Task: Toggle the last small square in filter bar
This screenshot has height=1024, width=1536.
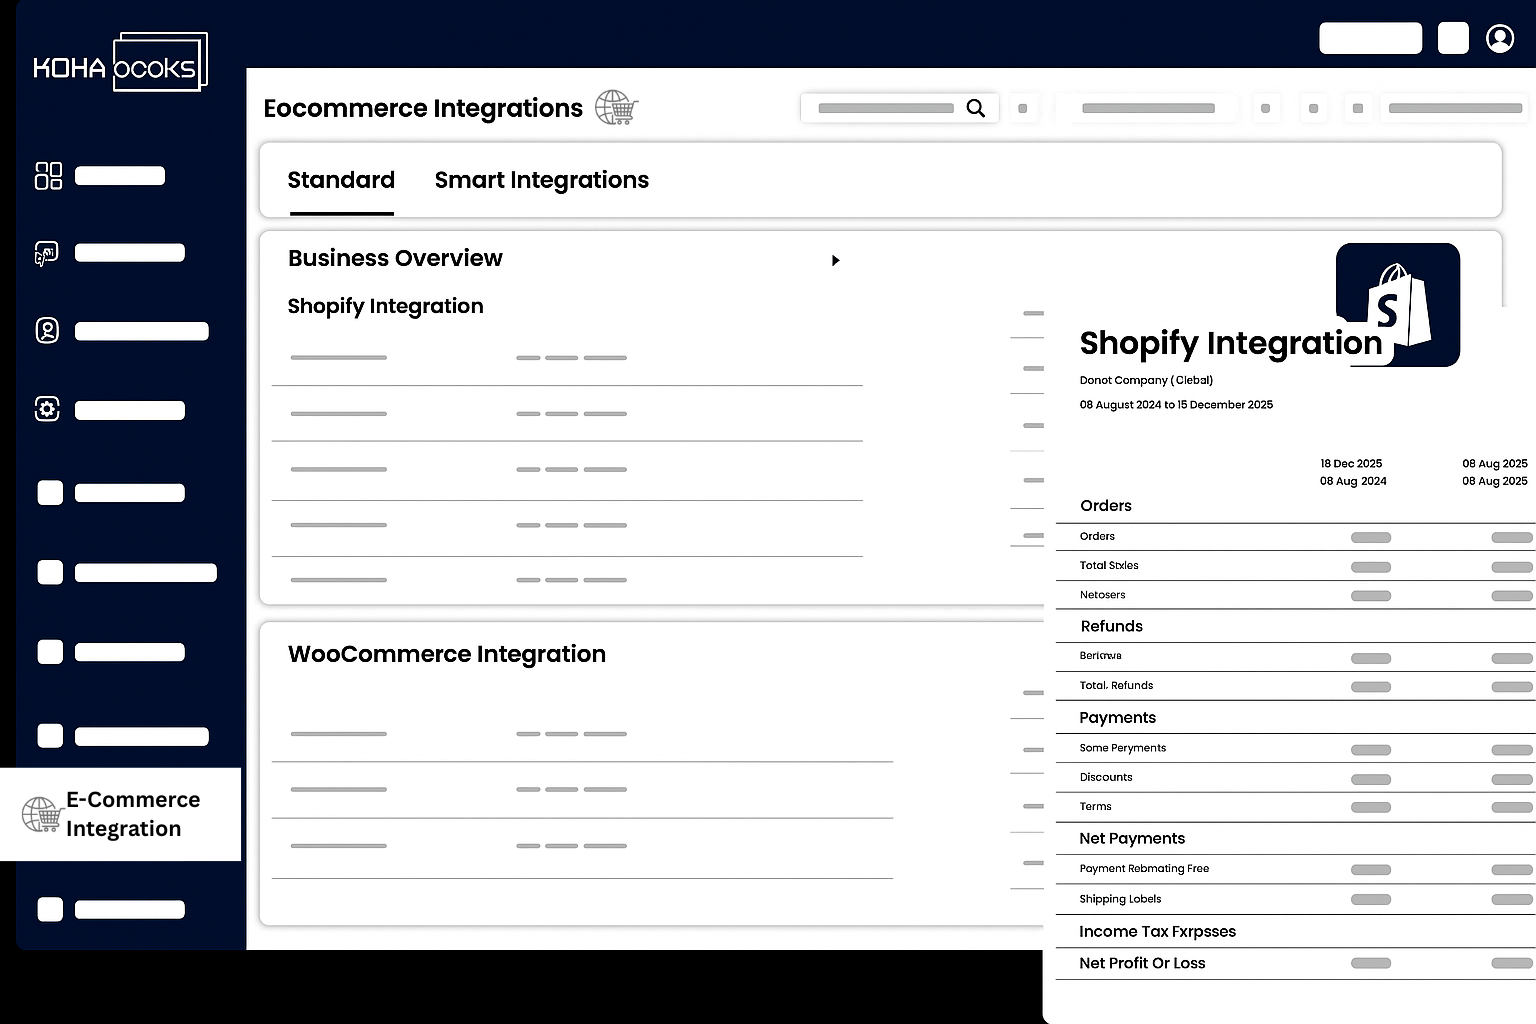Action: [x=1357, y=108]
